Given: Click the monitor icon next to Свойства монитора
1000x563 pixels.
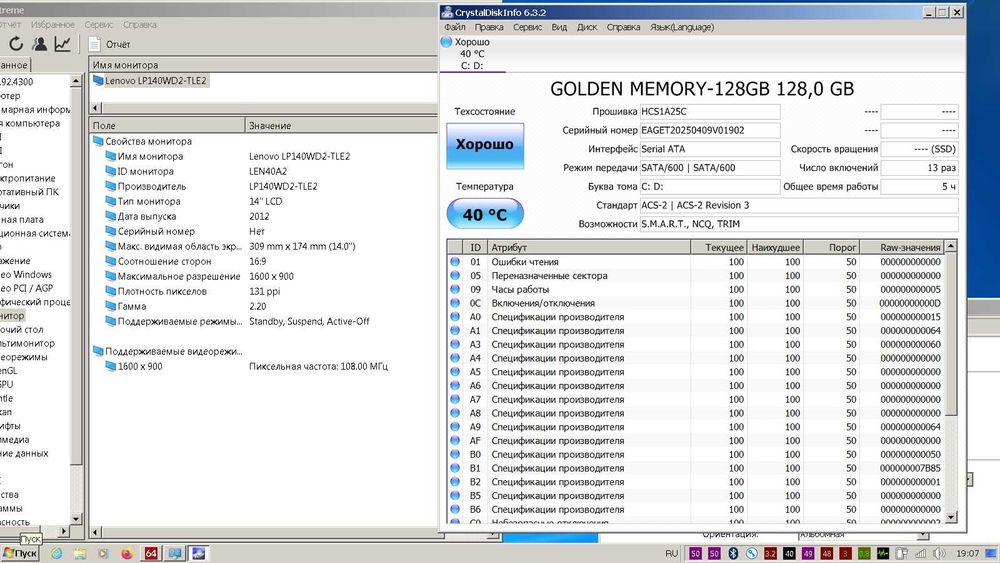Looking at the screenshot, I should [98, 141].
